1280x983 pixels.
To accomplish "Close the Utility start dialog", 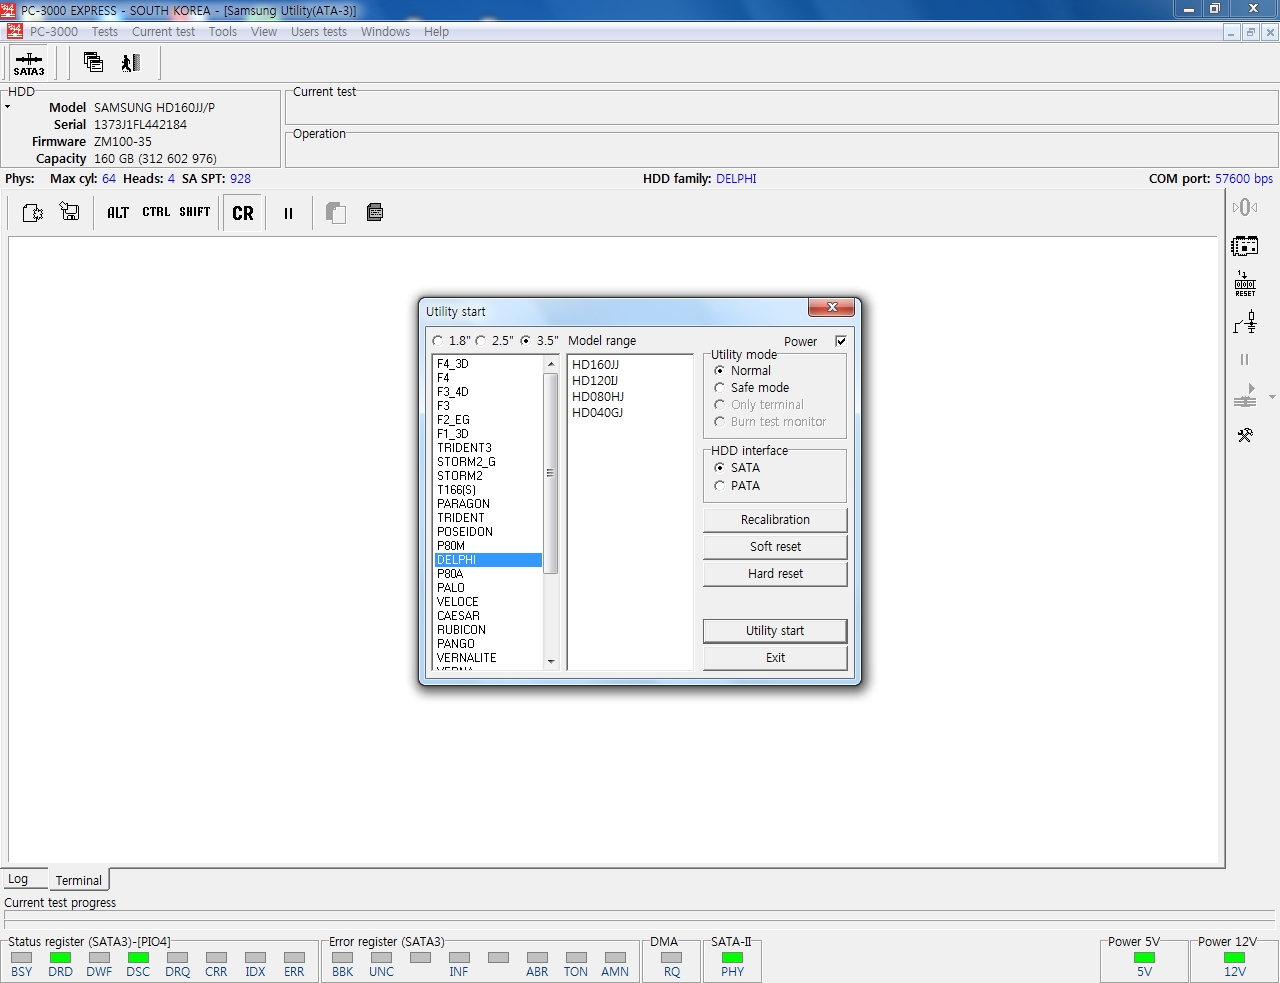I will pos(831,307).
